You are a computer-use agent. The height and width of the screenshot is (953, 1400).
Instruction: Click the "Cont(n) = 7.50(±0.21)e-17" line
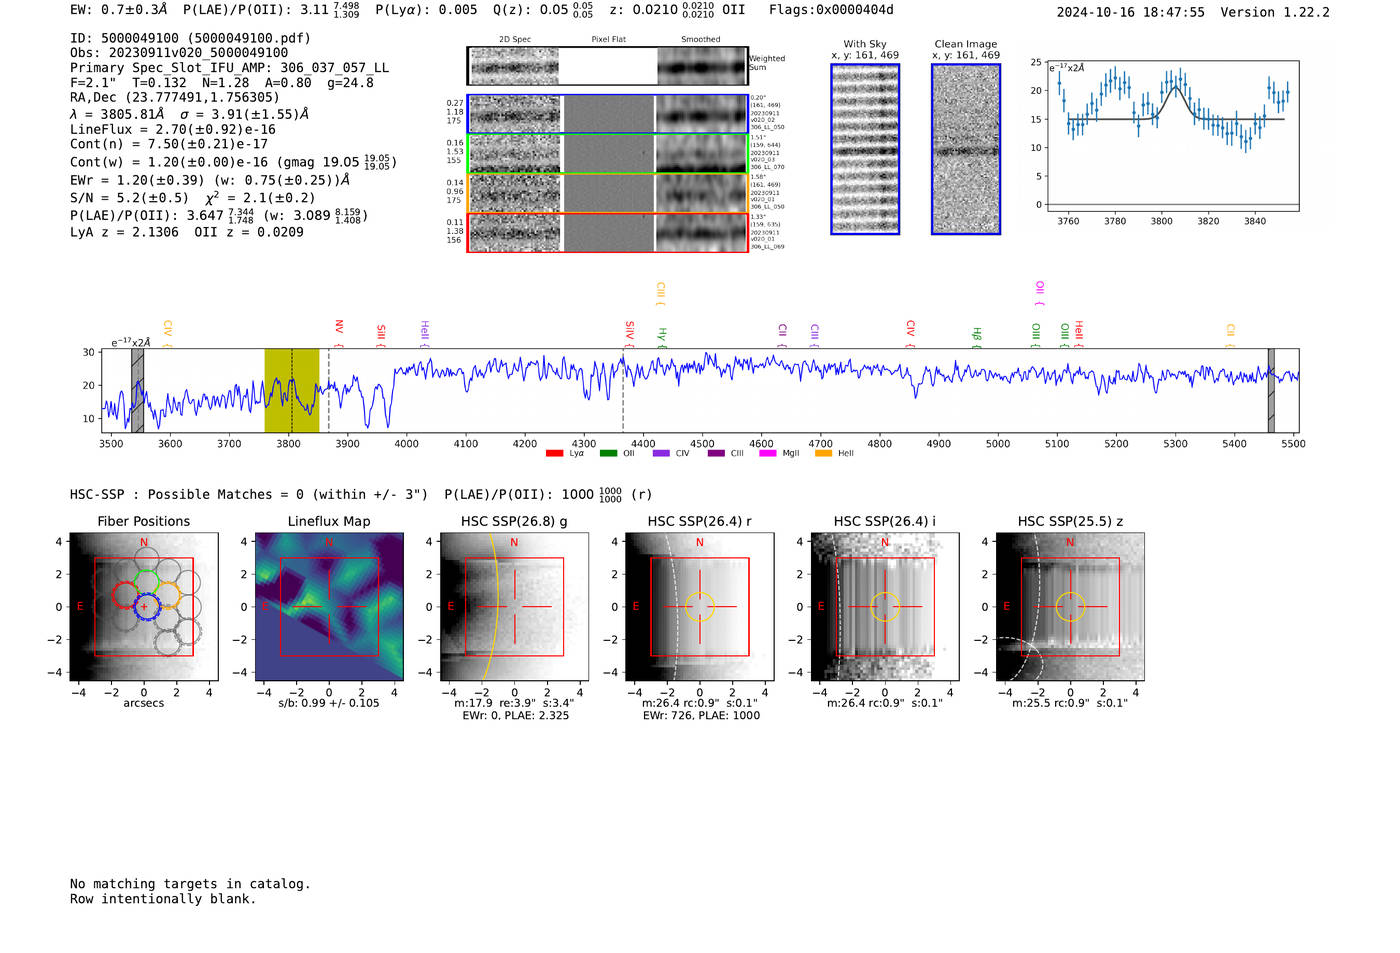(x=169, y=144)
